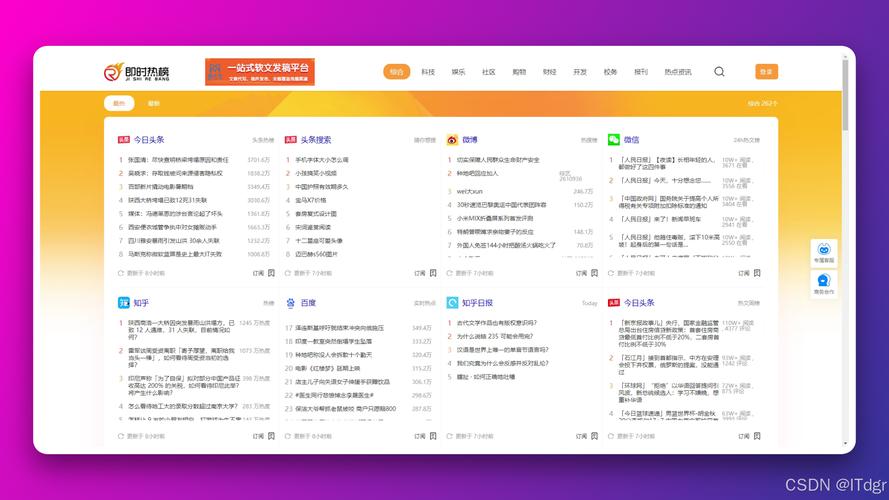Open the 一站式软文发稿平台 banner ad
The height and width of the screenshot is (500, 889).
pyautogui.click(x=259, y=71)
